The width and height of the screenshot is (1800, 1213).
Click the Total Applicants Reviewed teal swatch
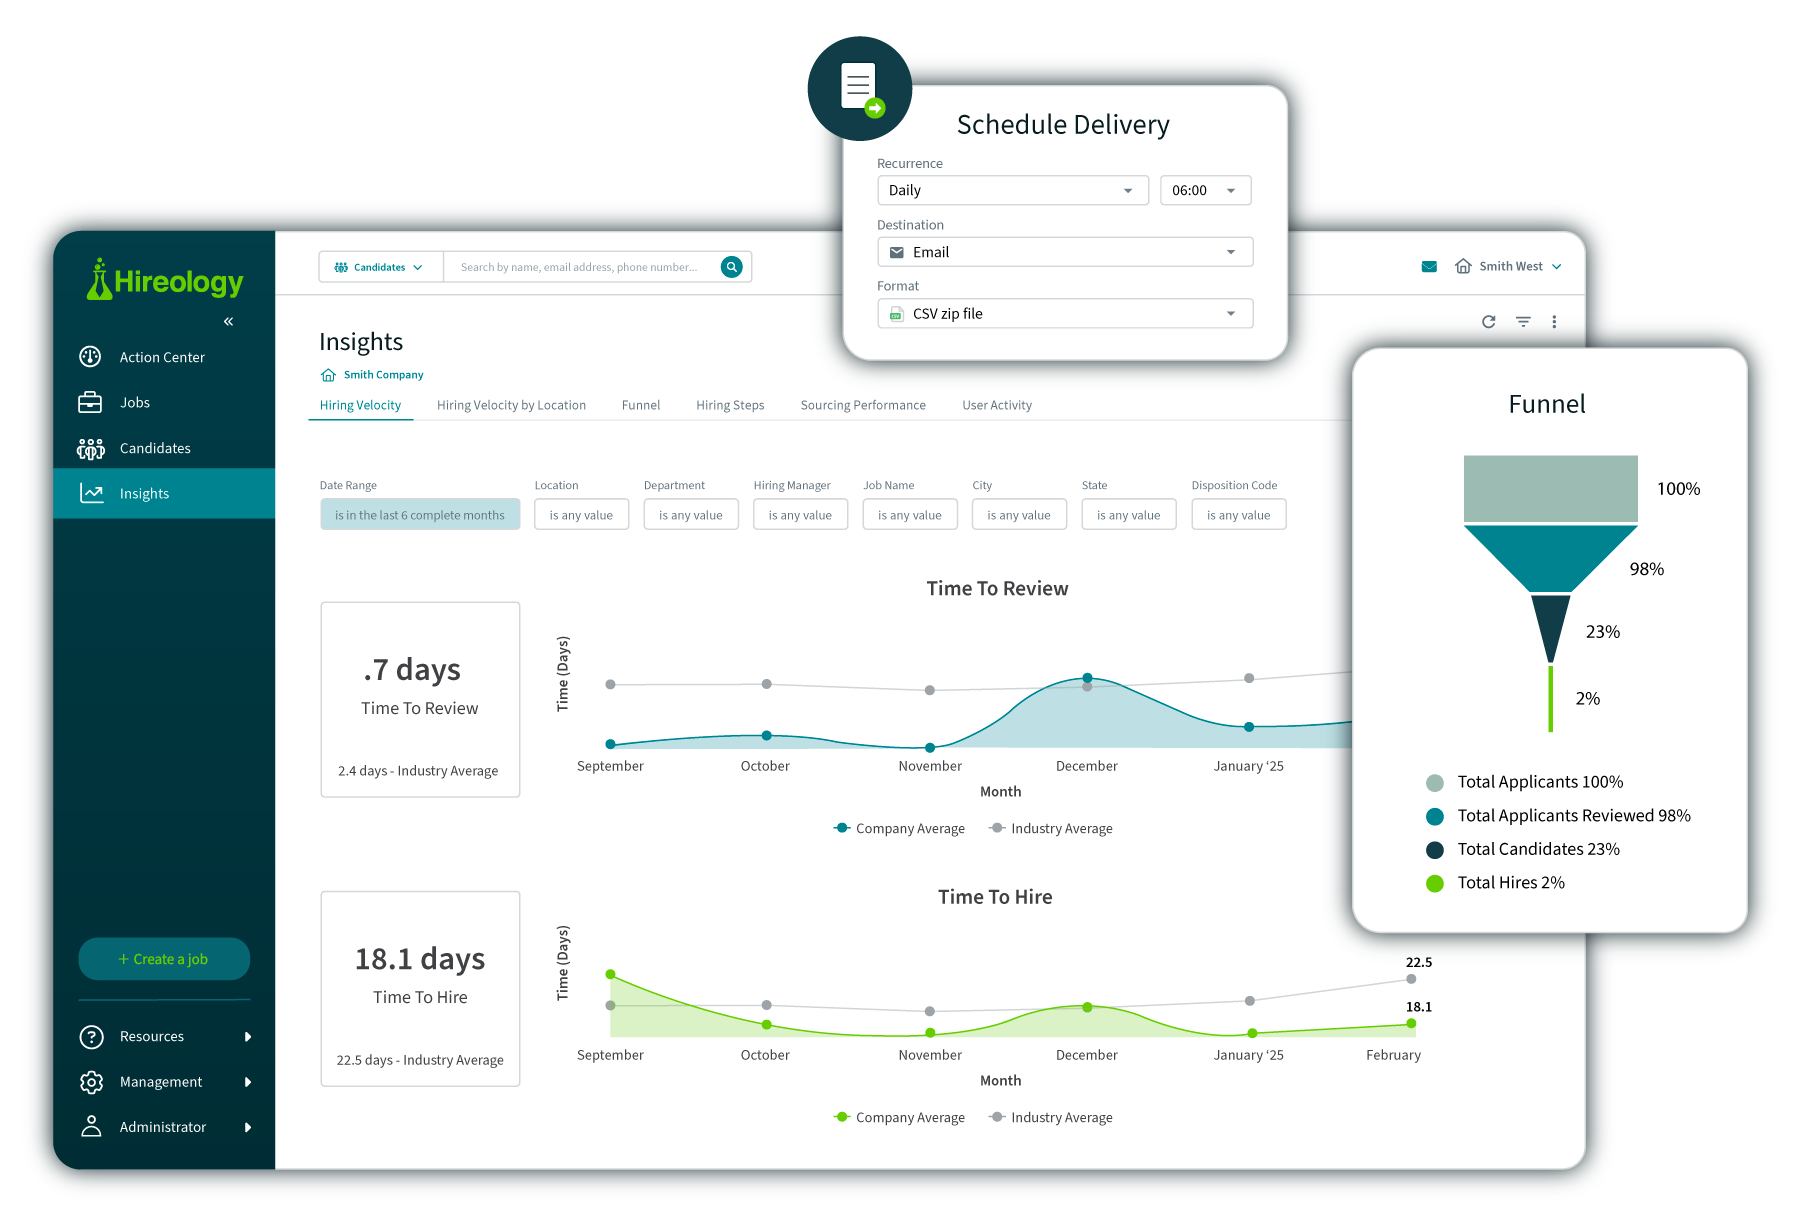pos(1435,816)
